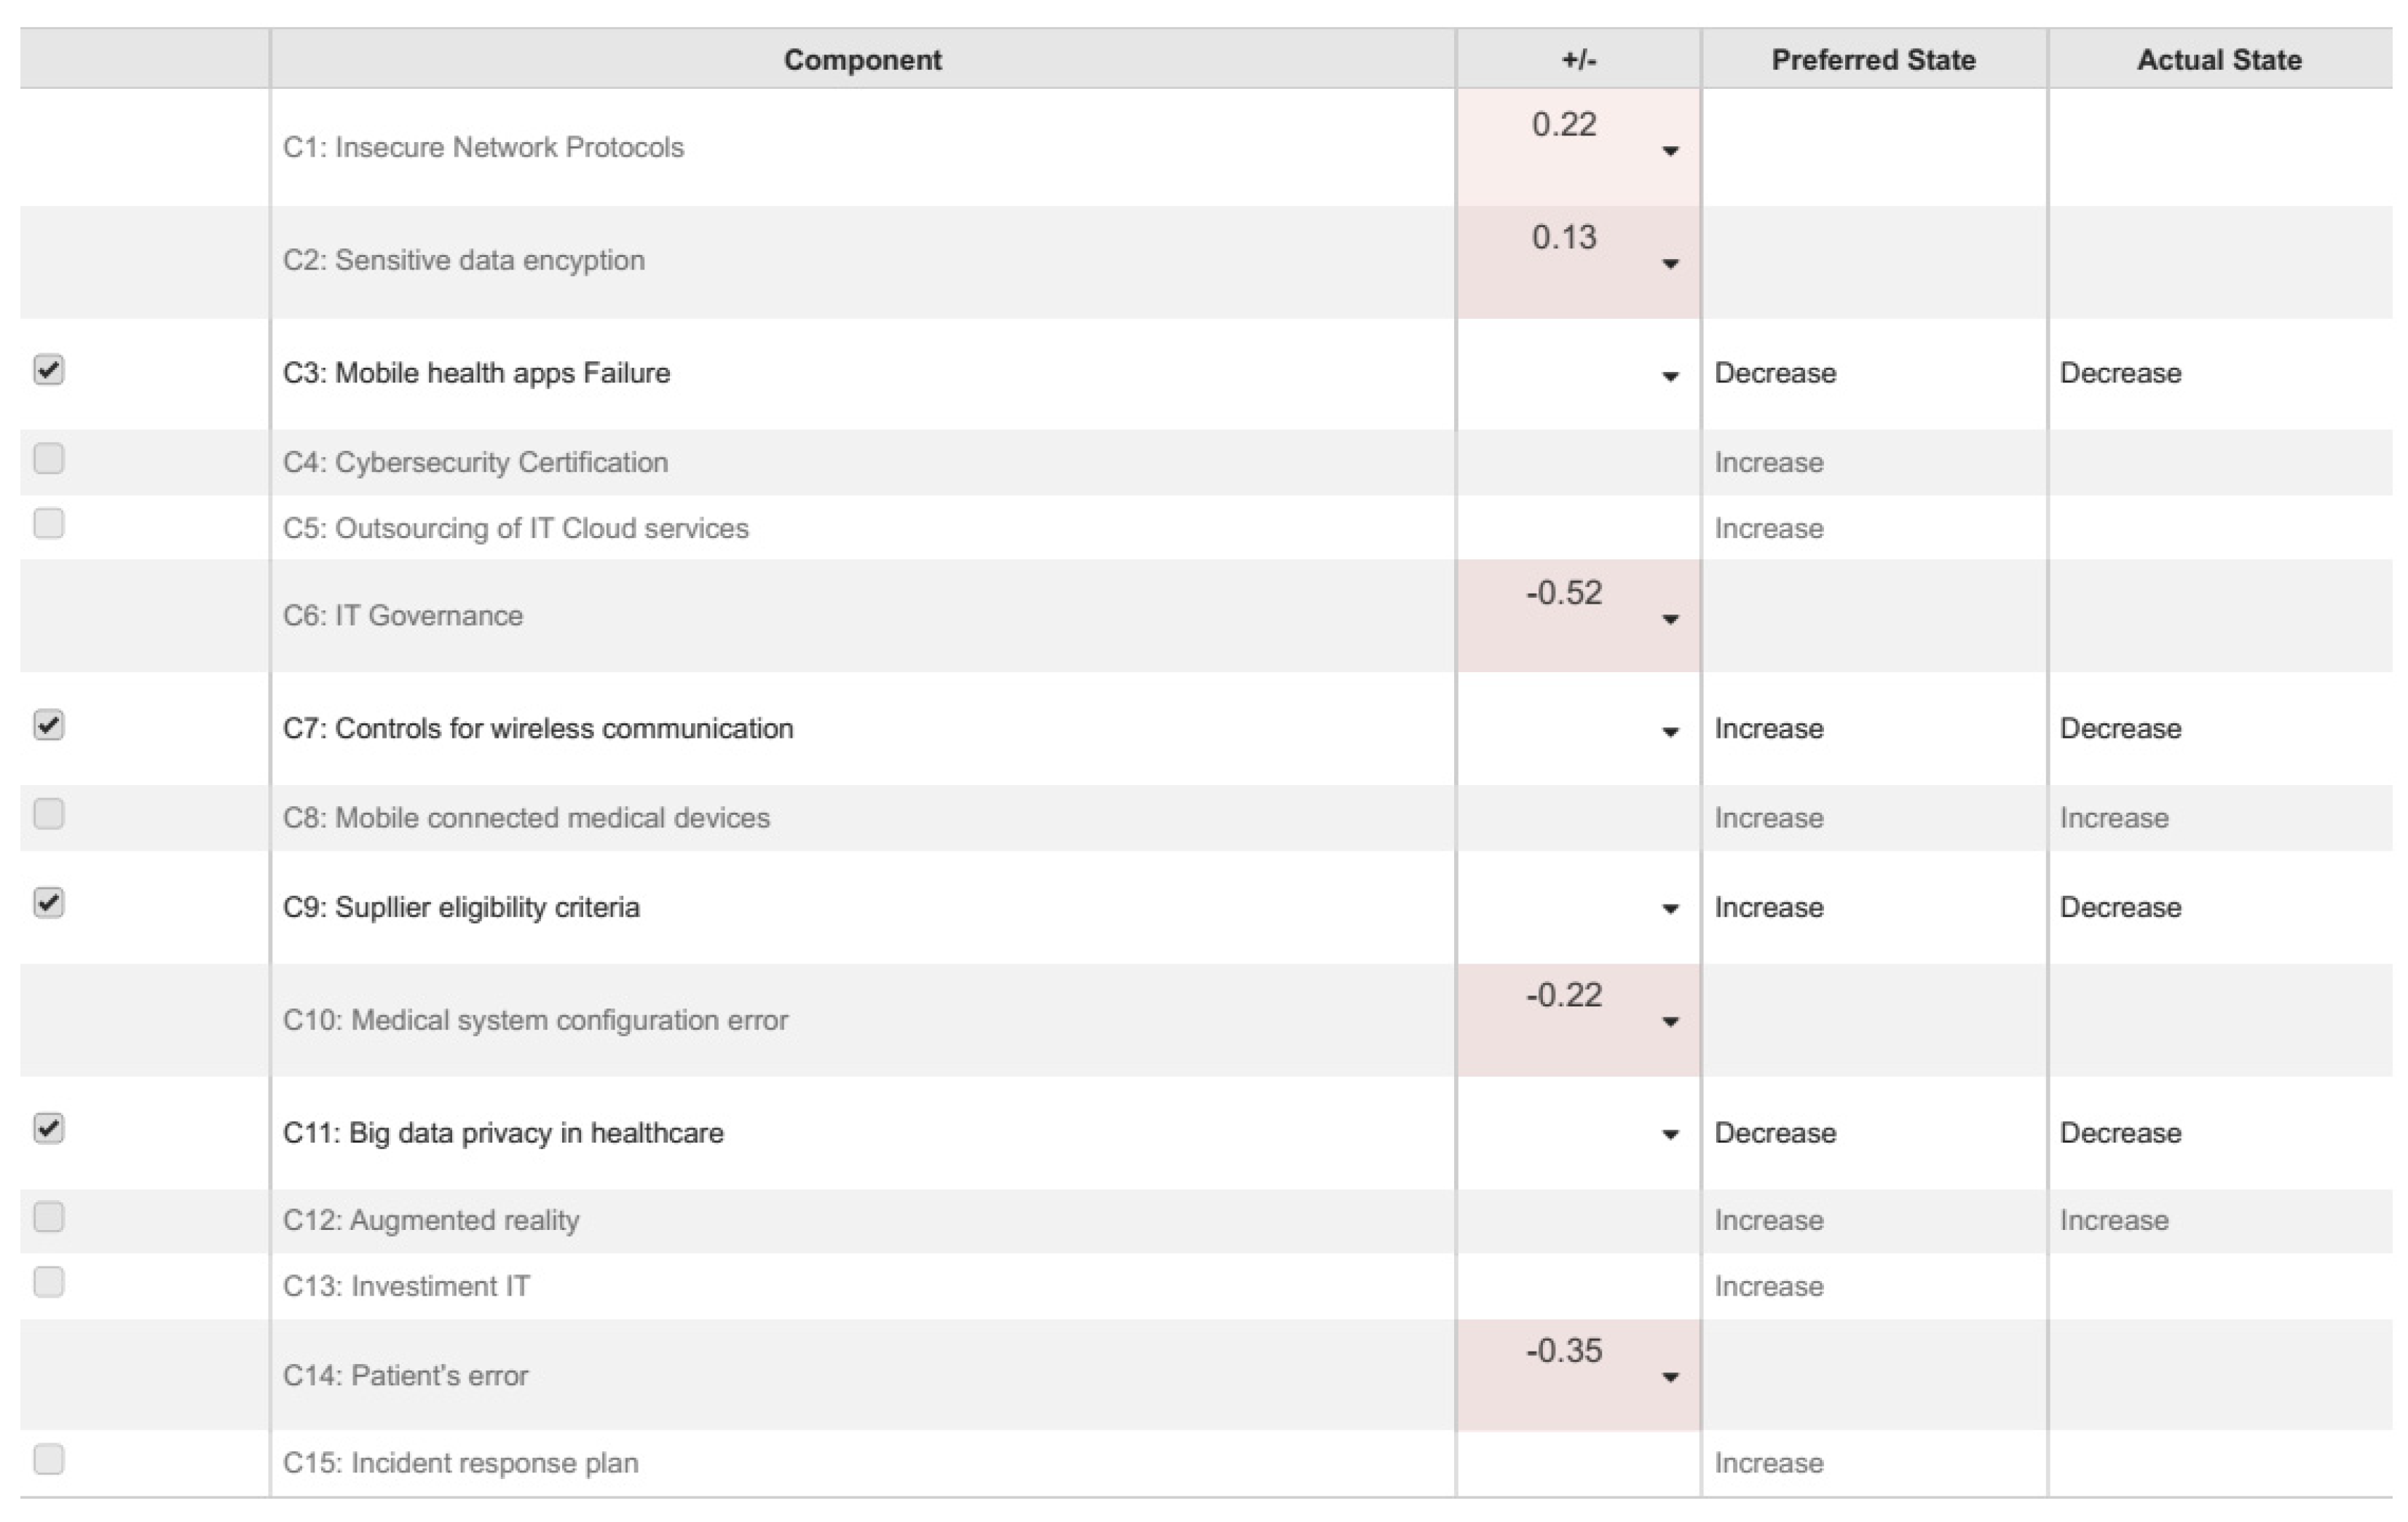This screenshot has width=2408, height=1522.
Task: Tick the C5 Outsourcing of IT Cloud services checkbox
Action: tap(48, 524)
